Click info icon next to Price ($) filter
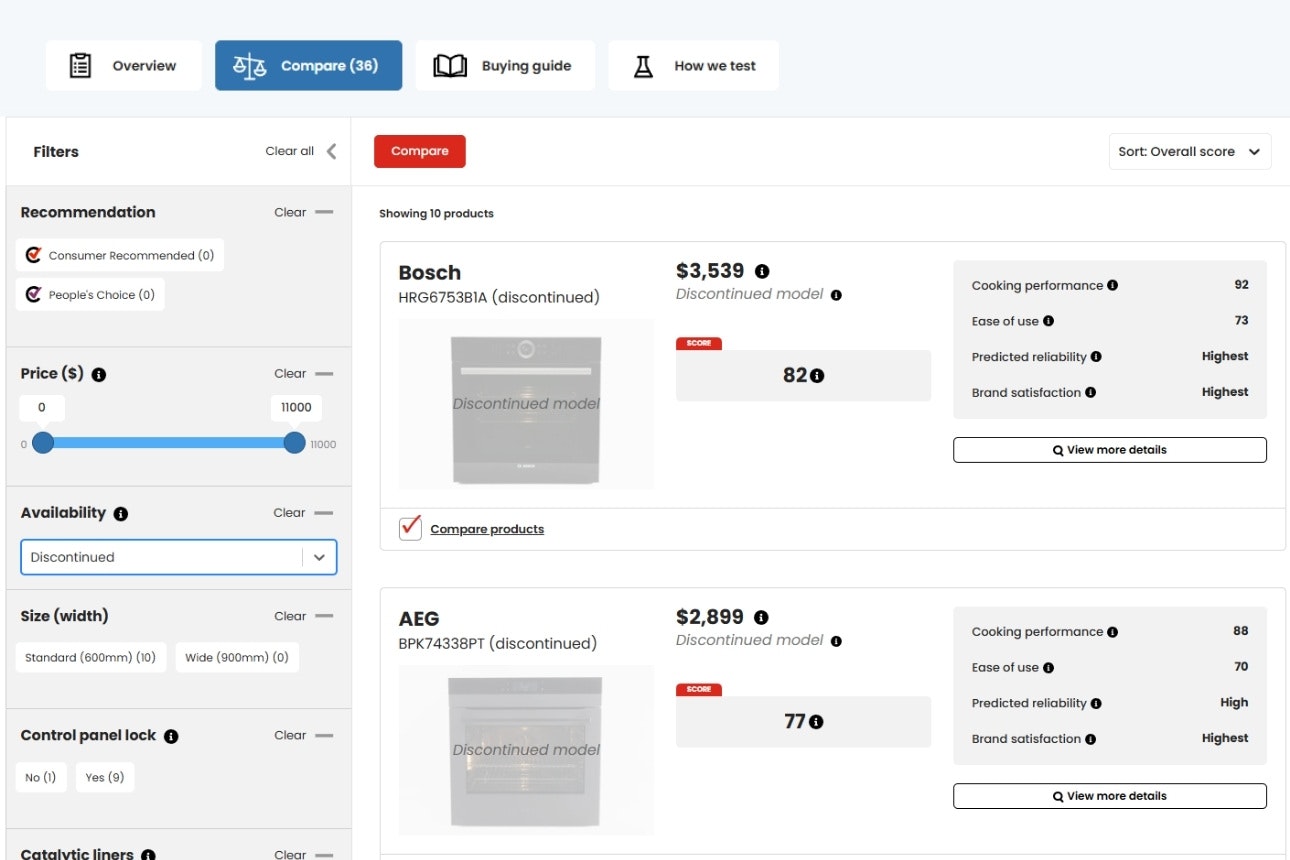 coord(99,374)
